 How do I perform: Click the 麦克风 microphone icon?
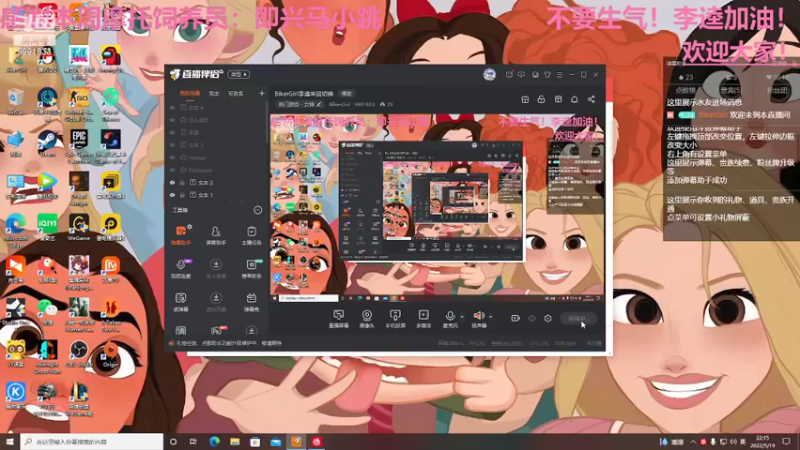449,316
